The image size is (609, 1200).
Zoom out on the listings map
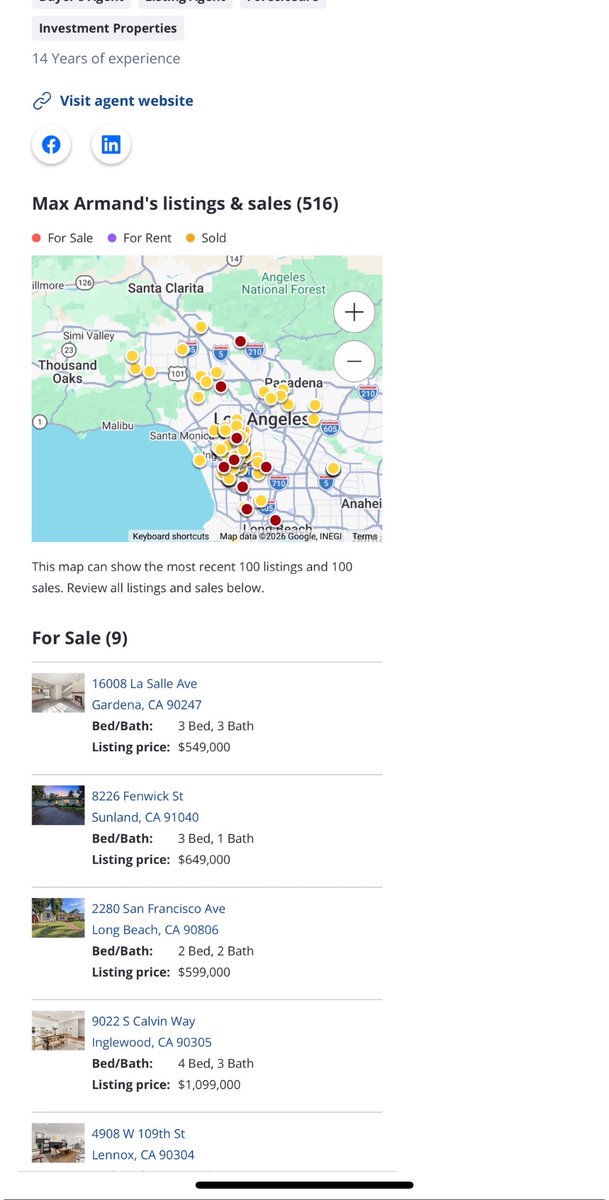point(354,360)
